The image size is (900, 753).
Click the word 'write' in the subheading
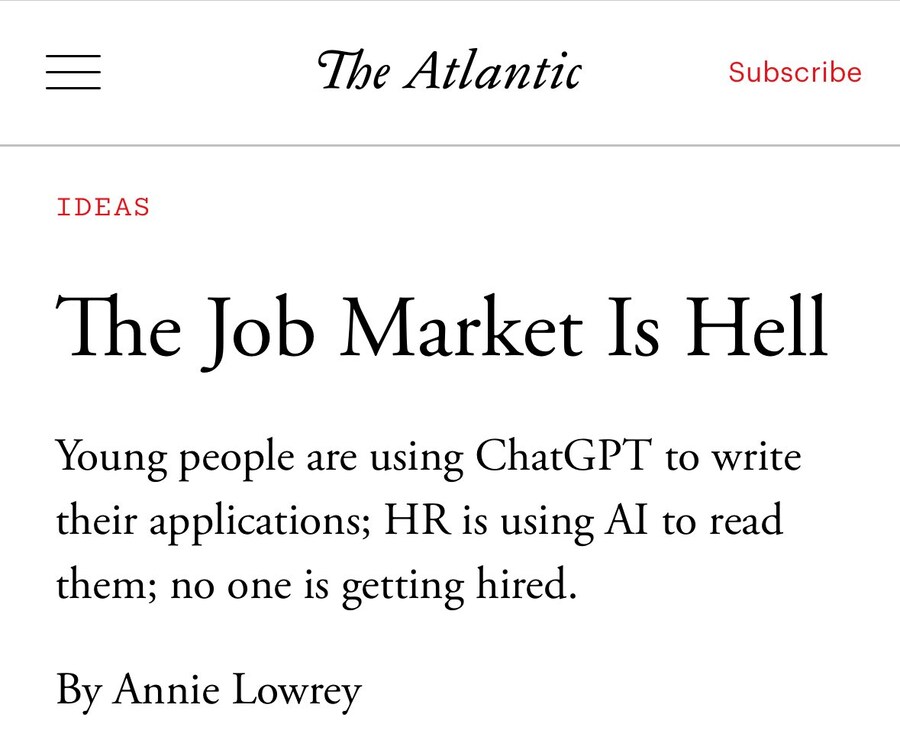pyautogui.click(x=756, y=458)
